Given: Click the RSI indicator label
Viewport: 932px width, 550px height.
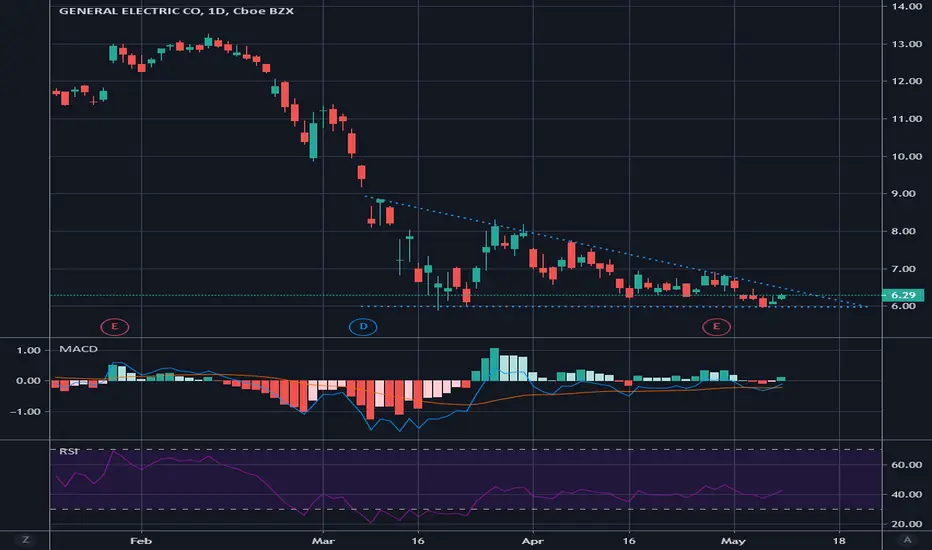Looking at the screenshot, I should tap(68, 451).
